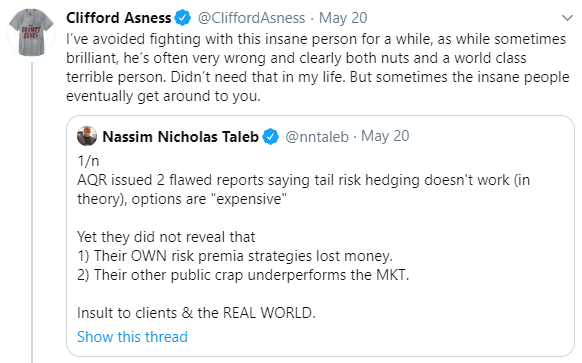The width and height of the screenshot is (582, 363).
Task: Open Asness's tweet text about the insane person
Action: coord(318,68)
